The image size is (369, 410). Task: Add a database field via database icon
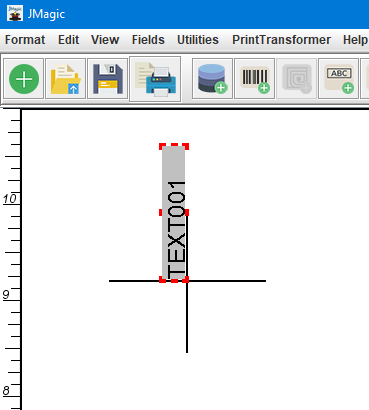(x=212, y=79)
